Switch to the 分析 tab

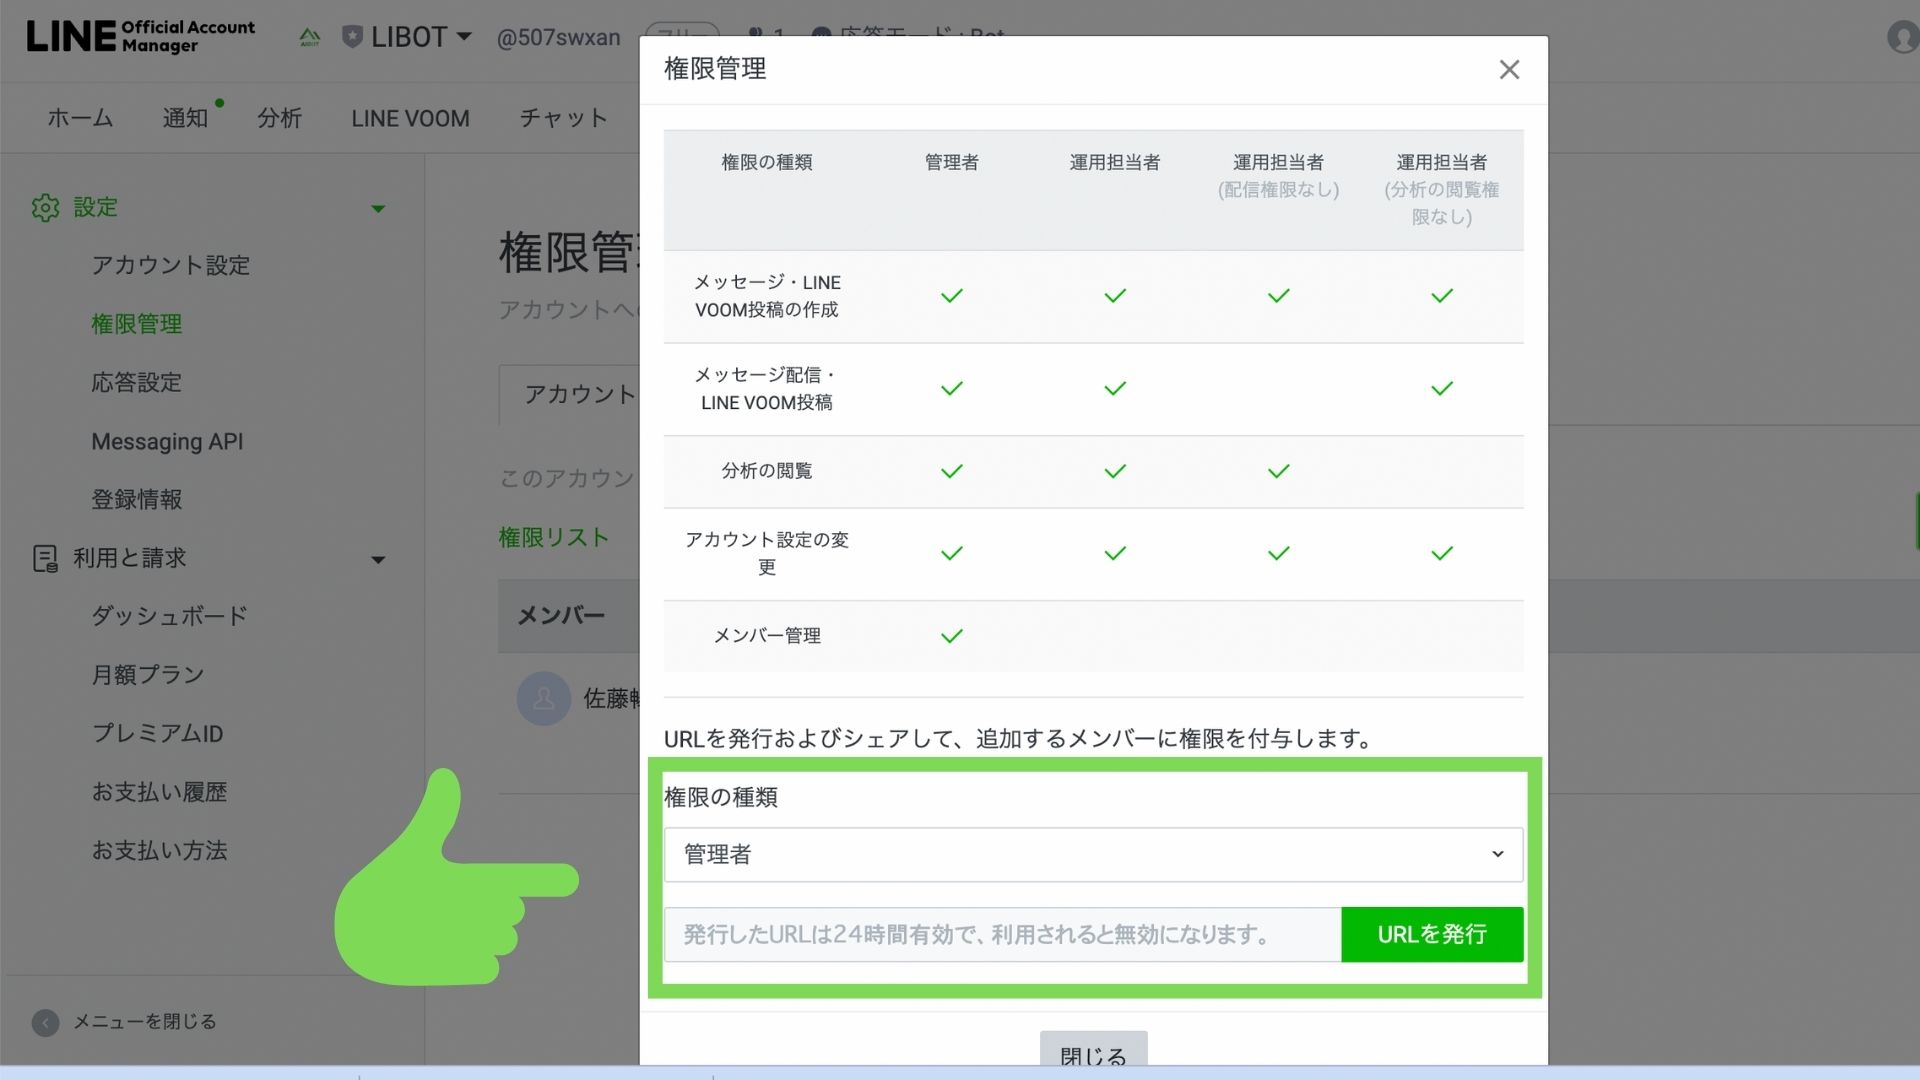pos(279,118)
